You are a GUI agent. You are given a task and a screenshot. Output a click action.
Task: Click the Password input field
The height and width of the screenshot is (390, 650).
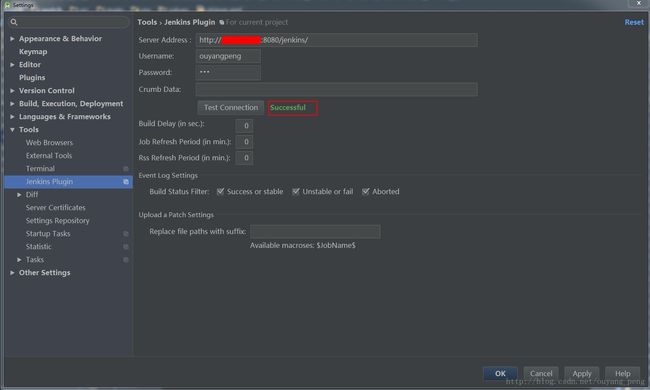[x=228, y=73]
